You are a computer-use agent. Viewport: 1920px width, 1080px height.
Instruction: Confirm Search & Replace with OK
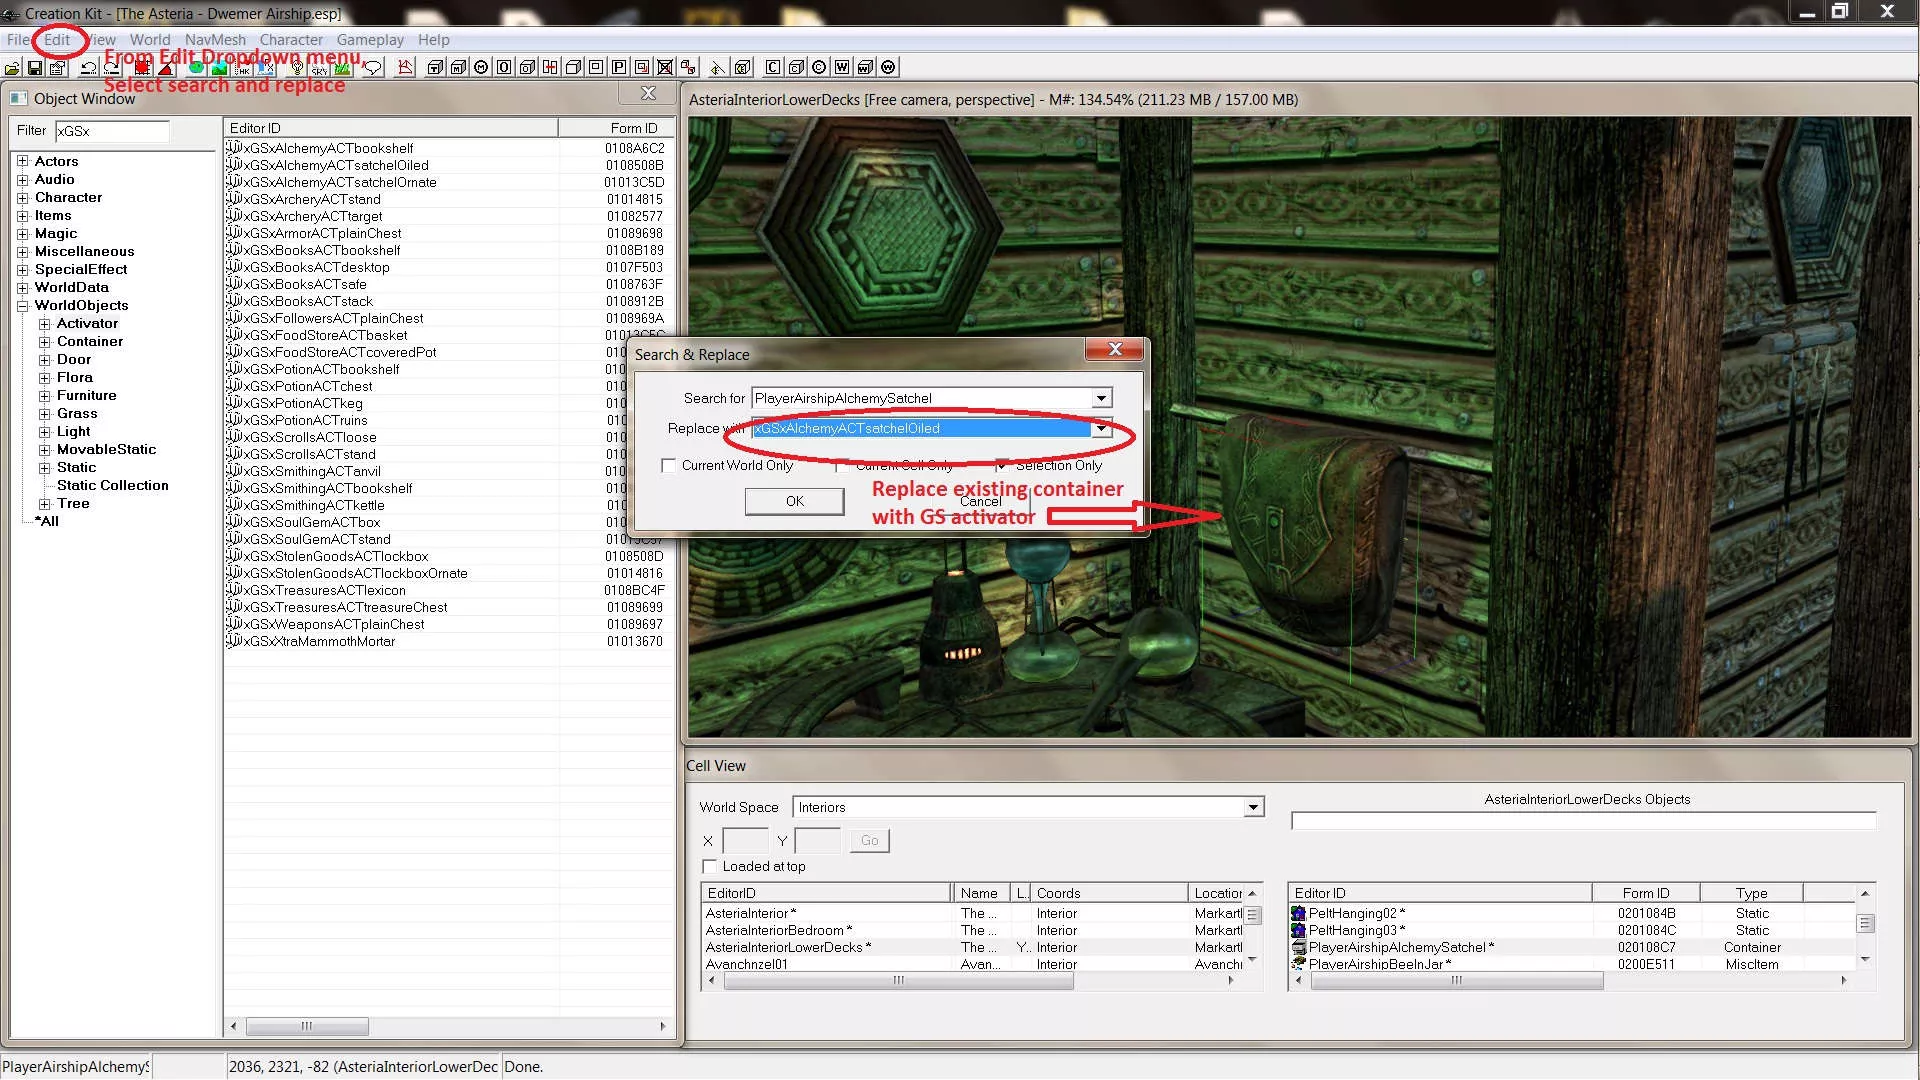pyautogui.click(x=794, y=501)
